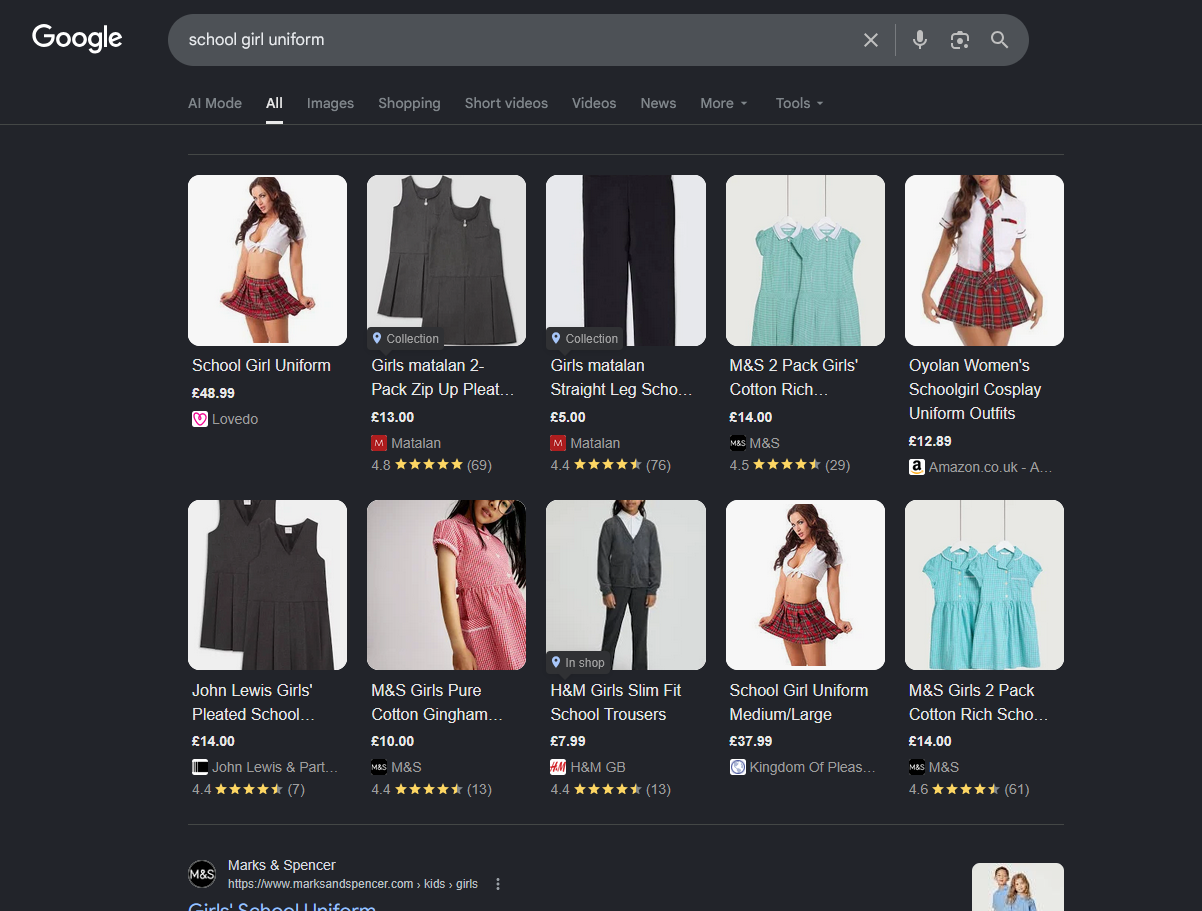Click M&S icon under the 4.6-rated listing

click(917, 767)
